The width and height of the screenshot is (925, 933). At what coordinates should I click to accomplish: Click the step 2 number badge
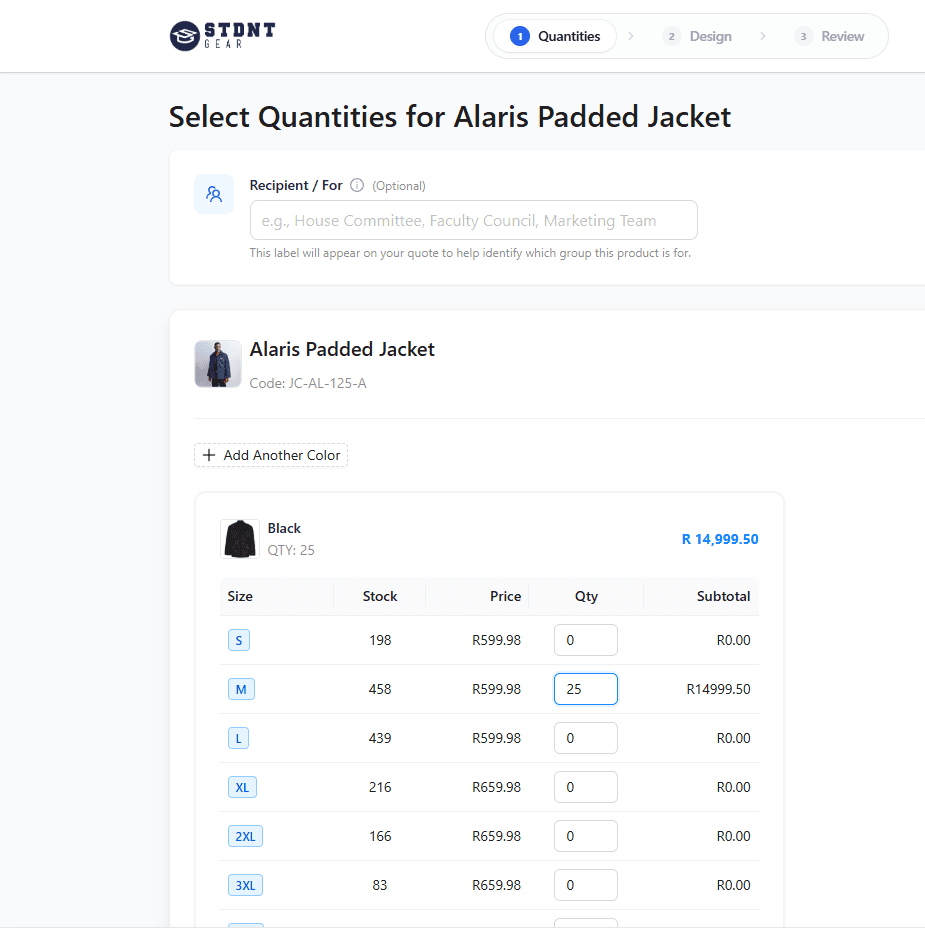click(x=672, y=36)
